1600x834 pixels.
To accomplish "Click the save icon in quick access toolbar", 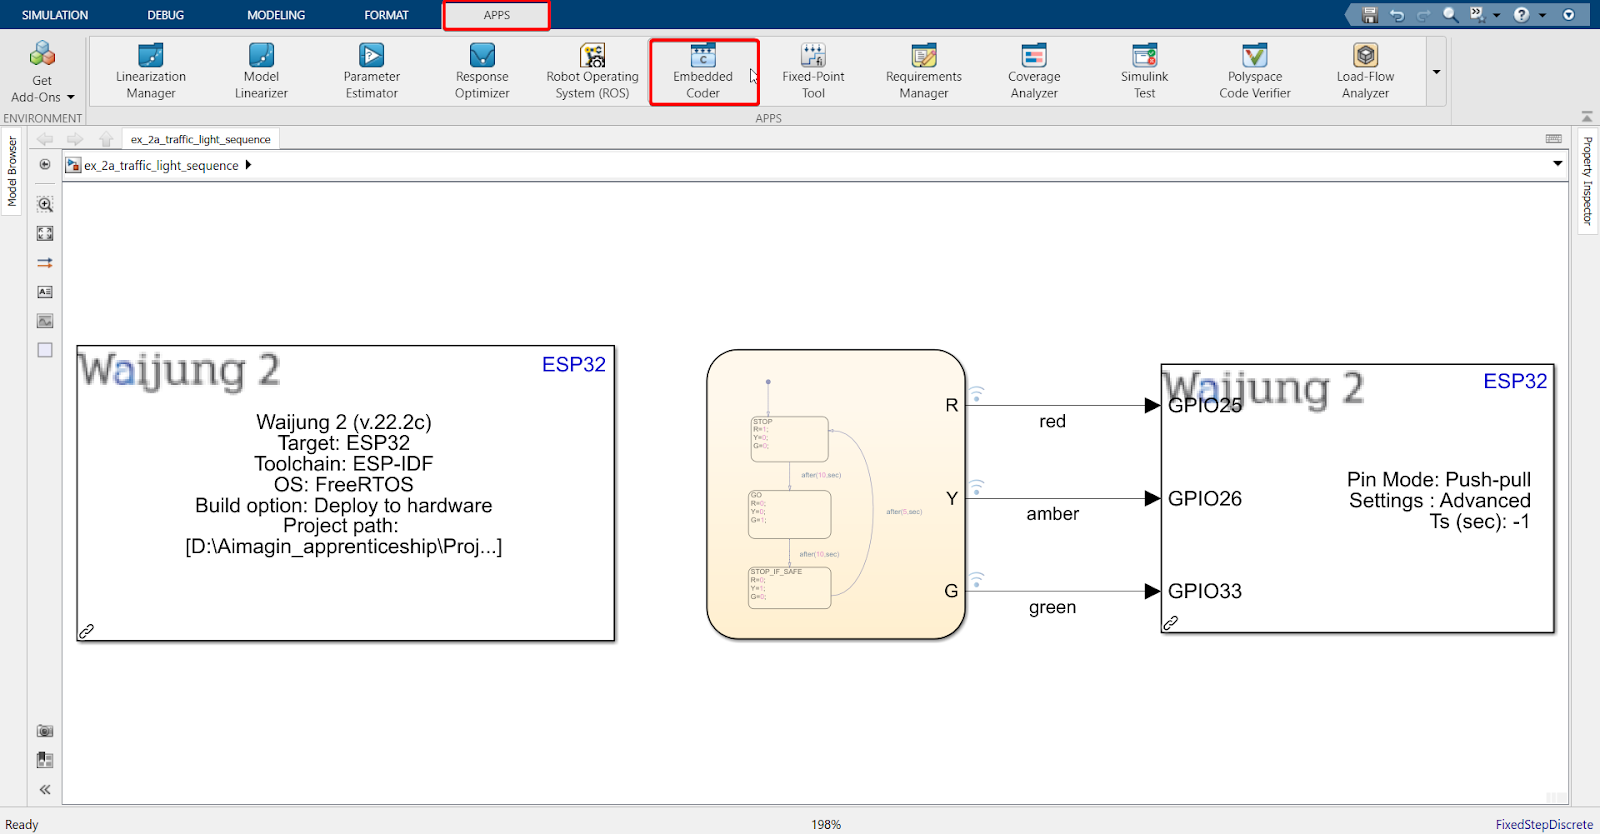I will [1370, 15].
